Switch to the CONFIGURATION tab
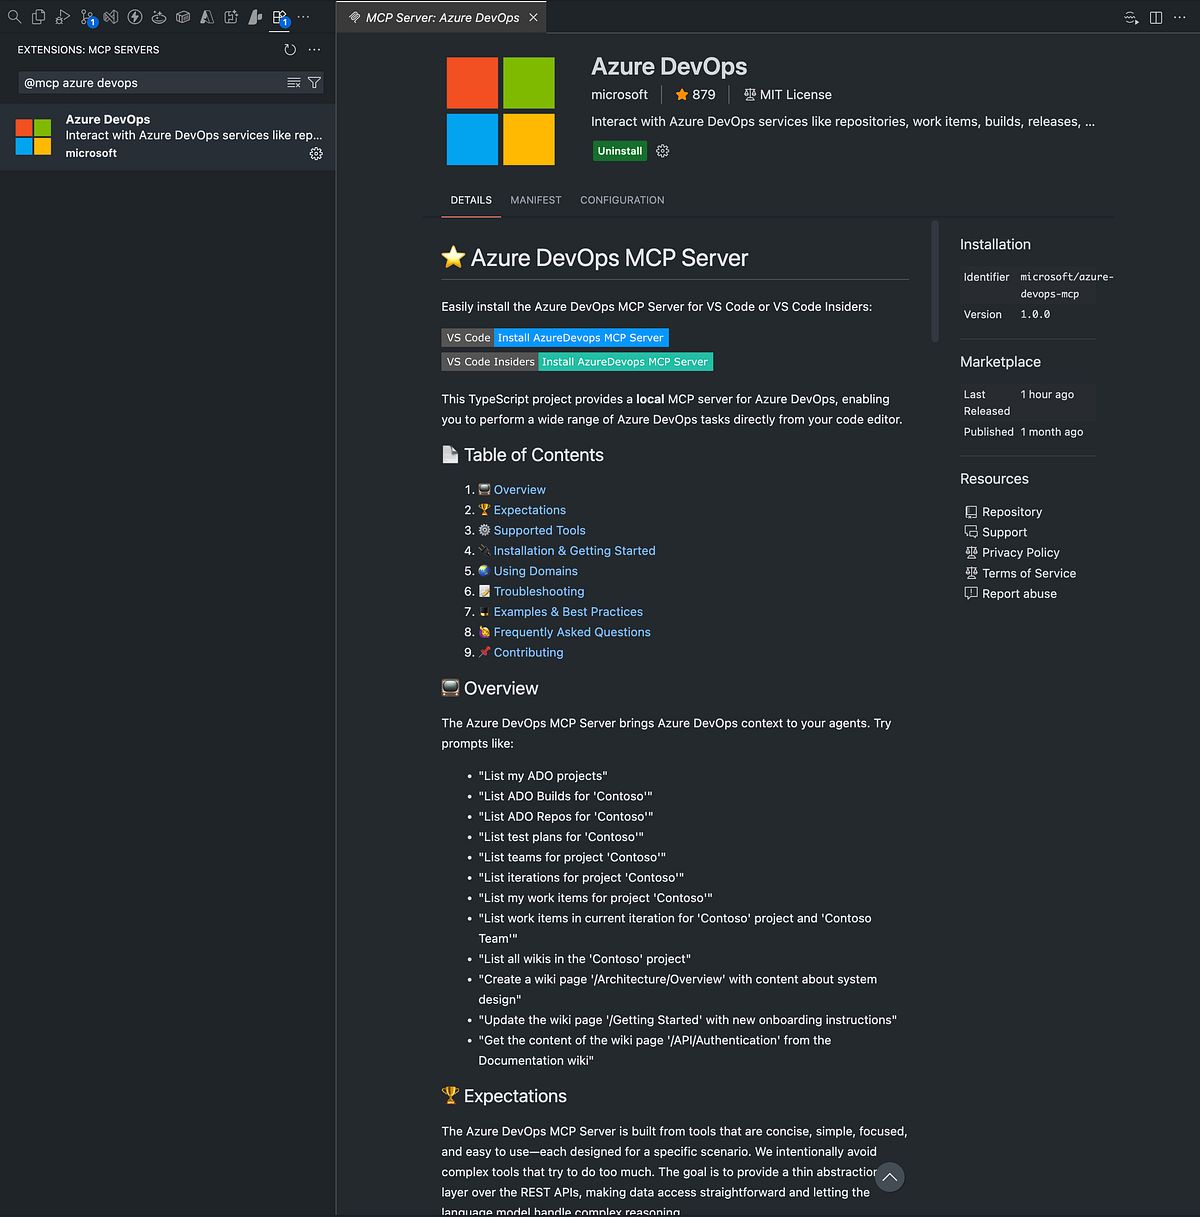The image size is (1200, 1217). tap(622, 200)
